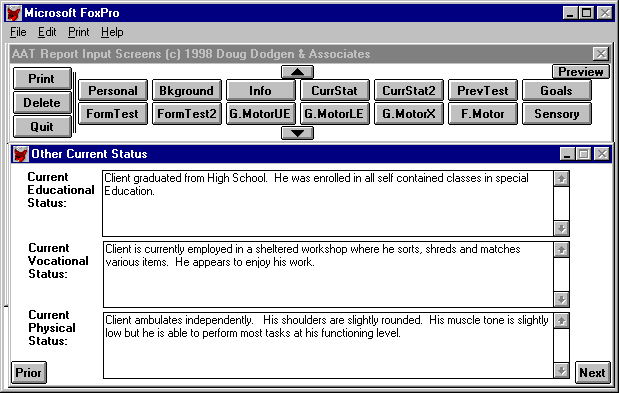Maximize the Other Current Status window
619x393 pixels.
tap(584, 154)
